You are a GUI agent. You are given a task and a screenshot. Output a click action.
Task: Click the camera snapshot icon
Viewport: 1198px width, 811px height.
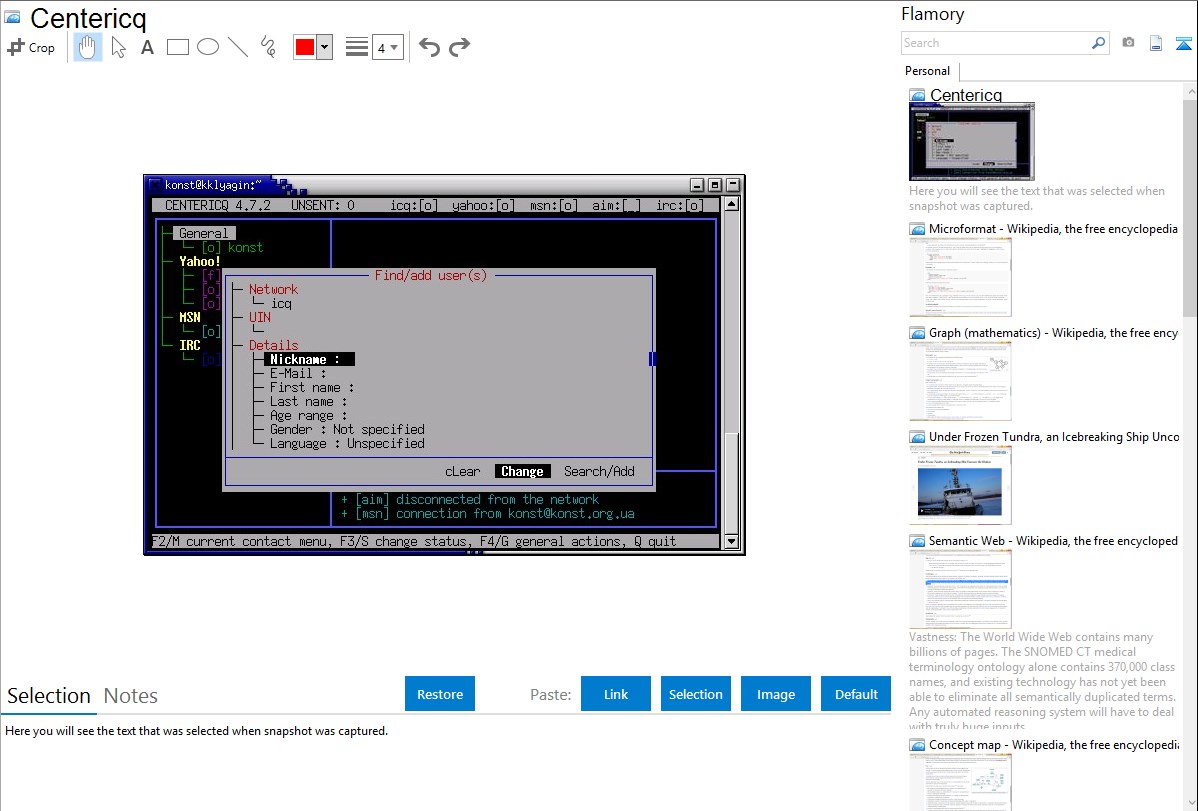coord(1128,43)
